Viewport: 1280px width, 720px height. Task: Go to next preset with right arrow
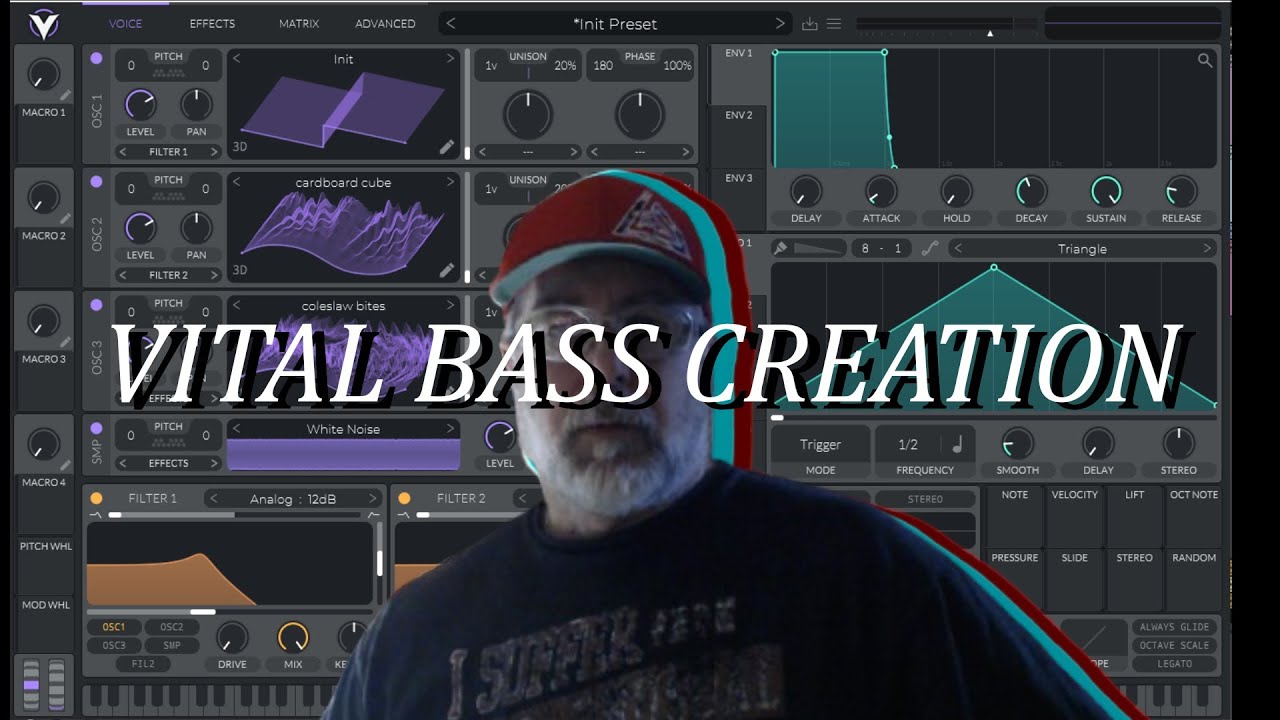pos(780,23)
